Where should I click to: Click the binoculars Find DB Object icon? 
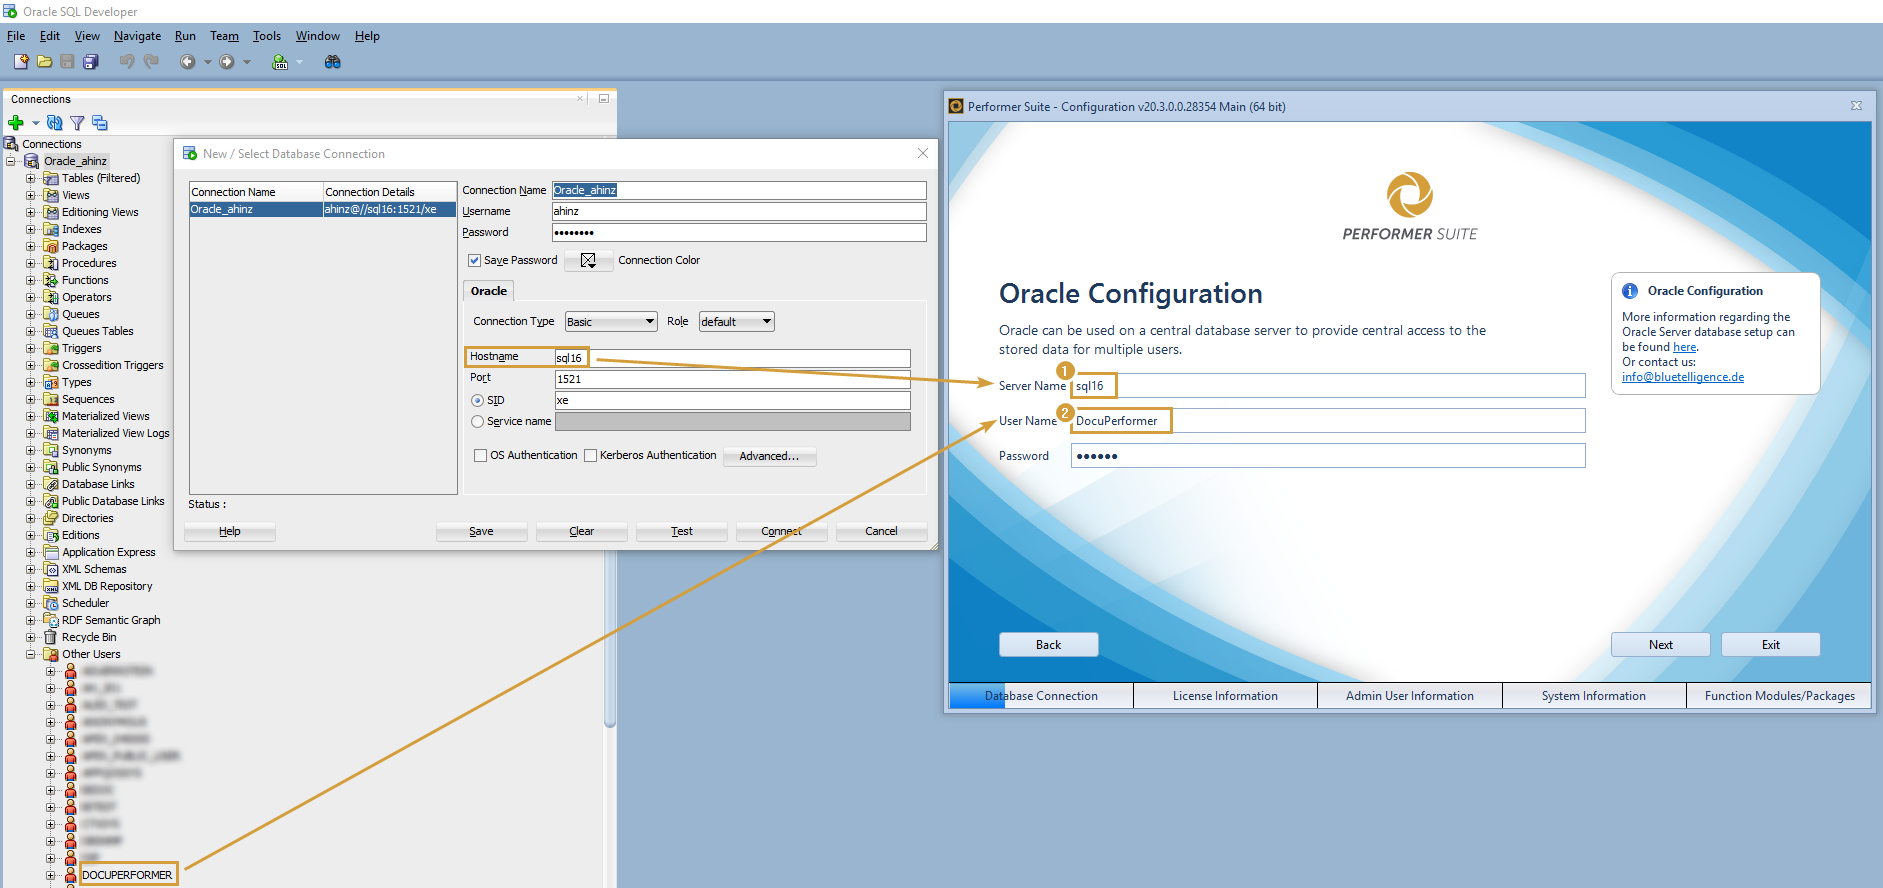pos(333,62)
